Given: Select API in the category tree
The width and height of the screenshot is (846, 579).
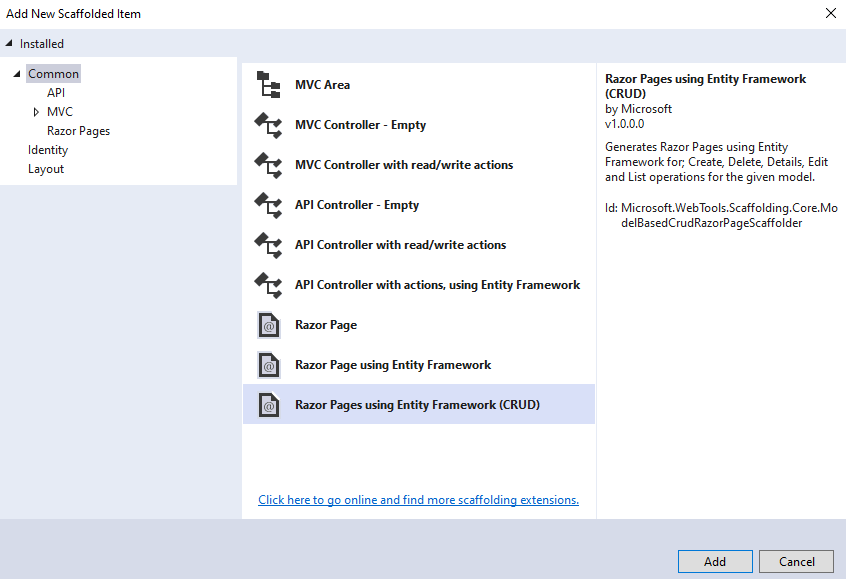Looking at the screenshot, I should [56, 93].
